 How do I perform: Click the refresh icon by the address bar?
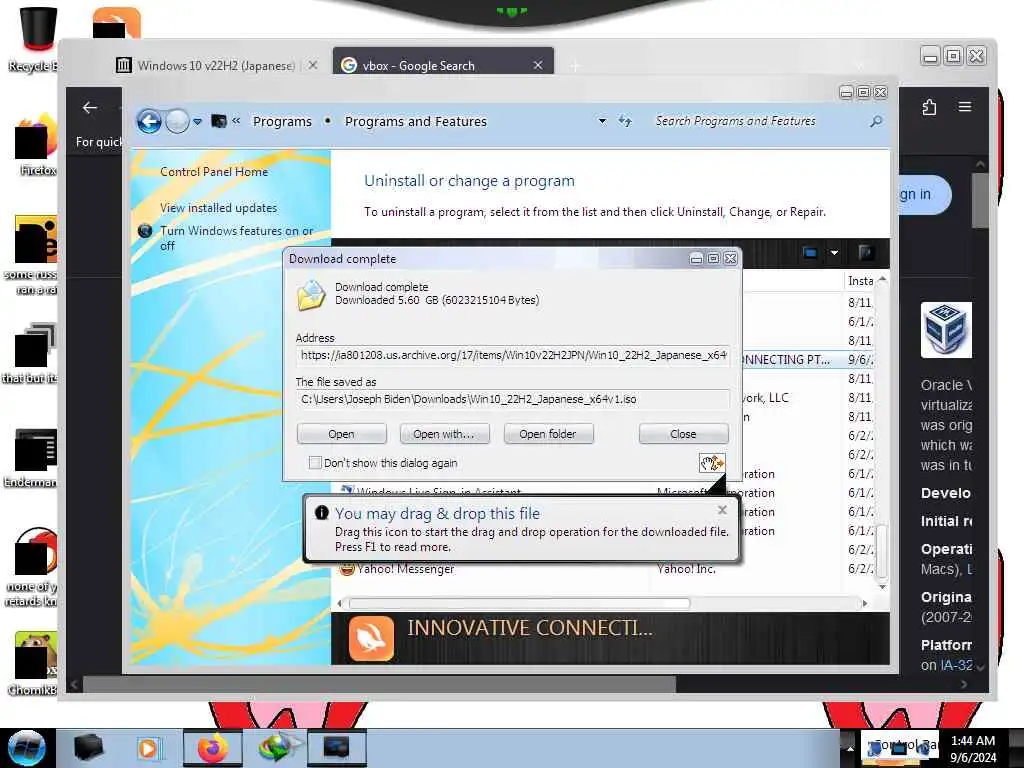coord(625,121)
